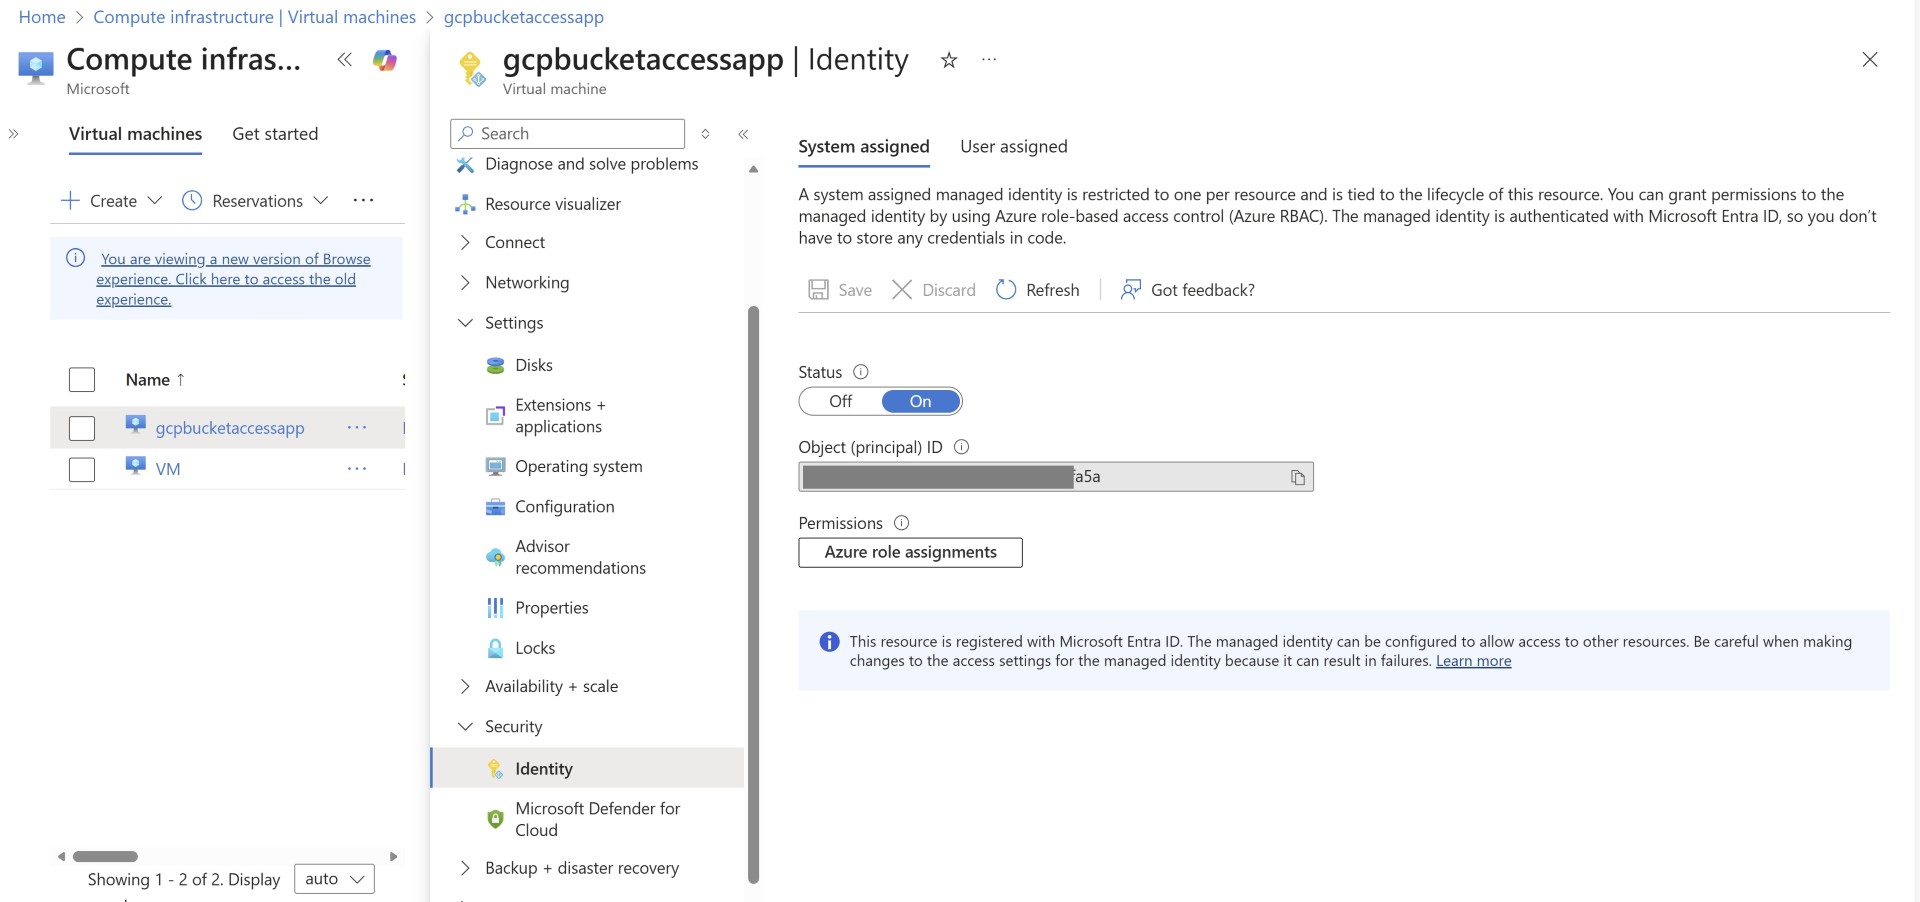Select Identity in the resource menu
Screen dimensions: 1920x902
click(588, 768)
